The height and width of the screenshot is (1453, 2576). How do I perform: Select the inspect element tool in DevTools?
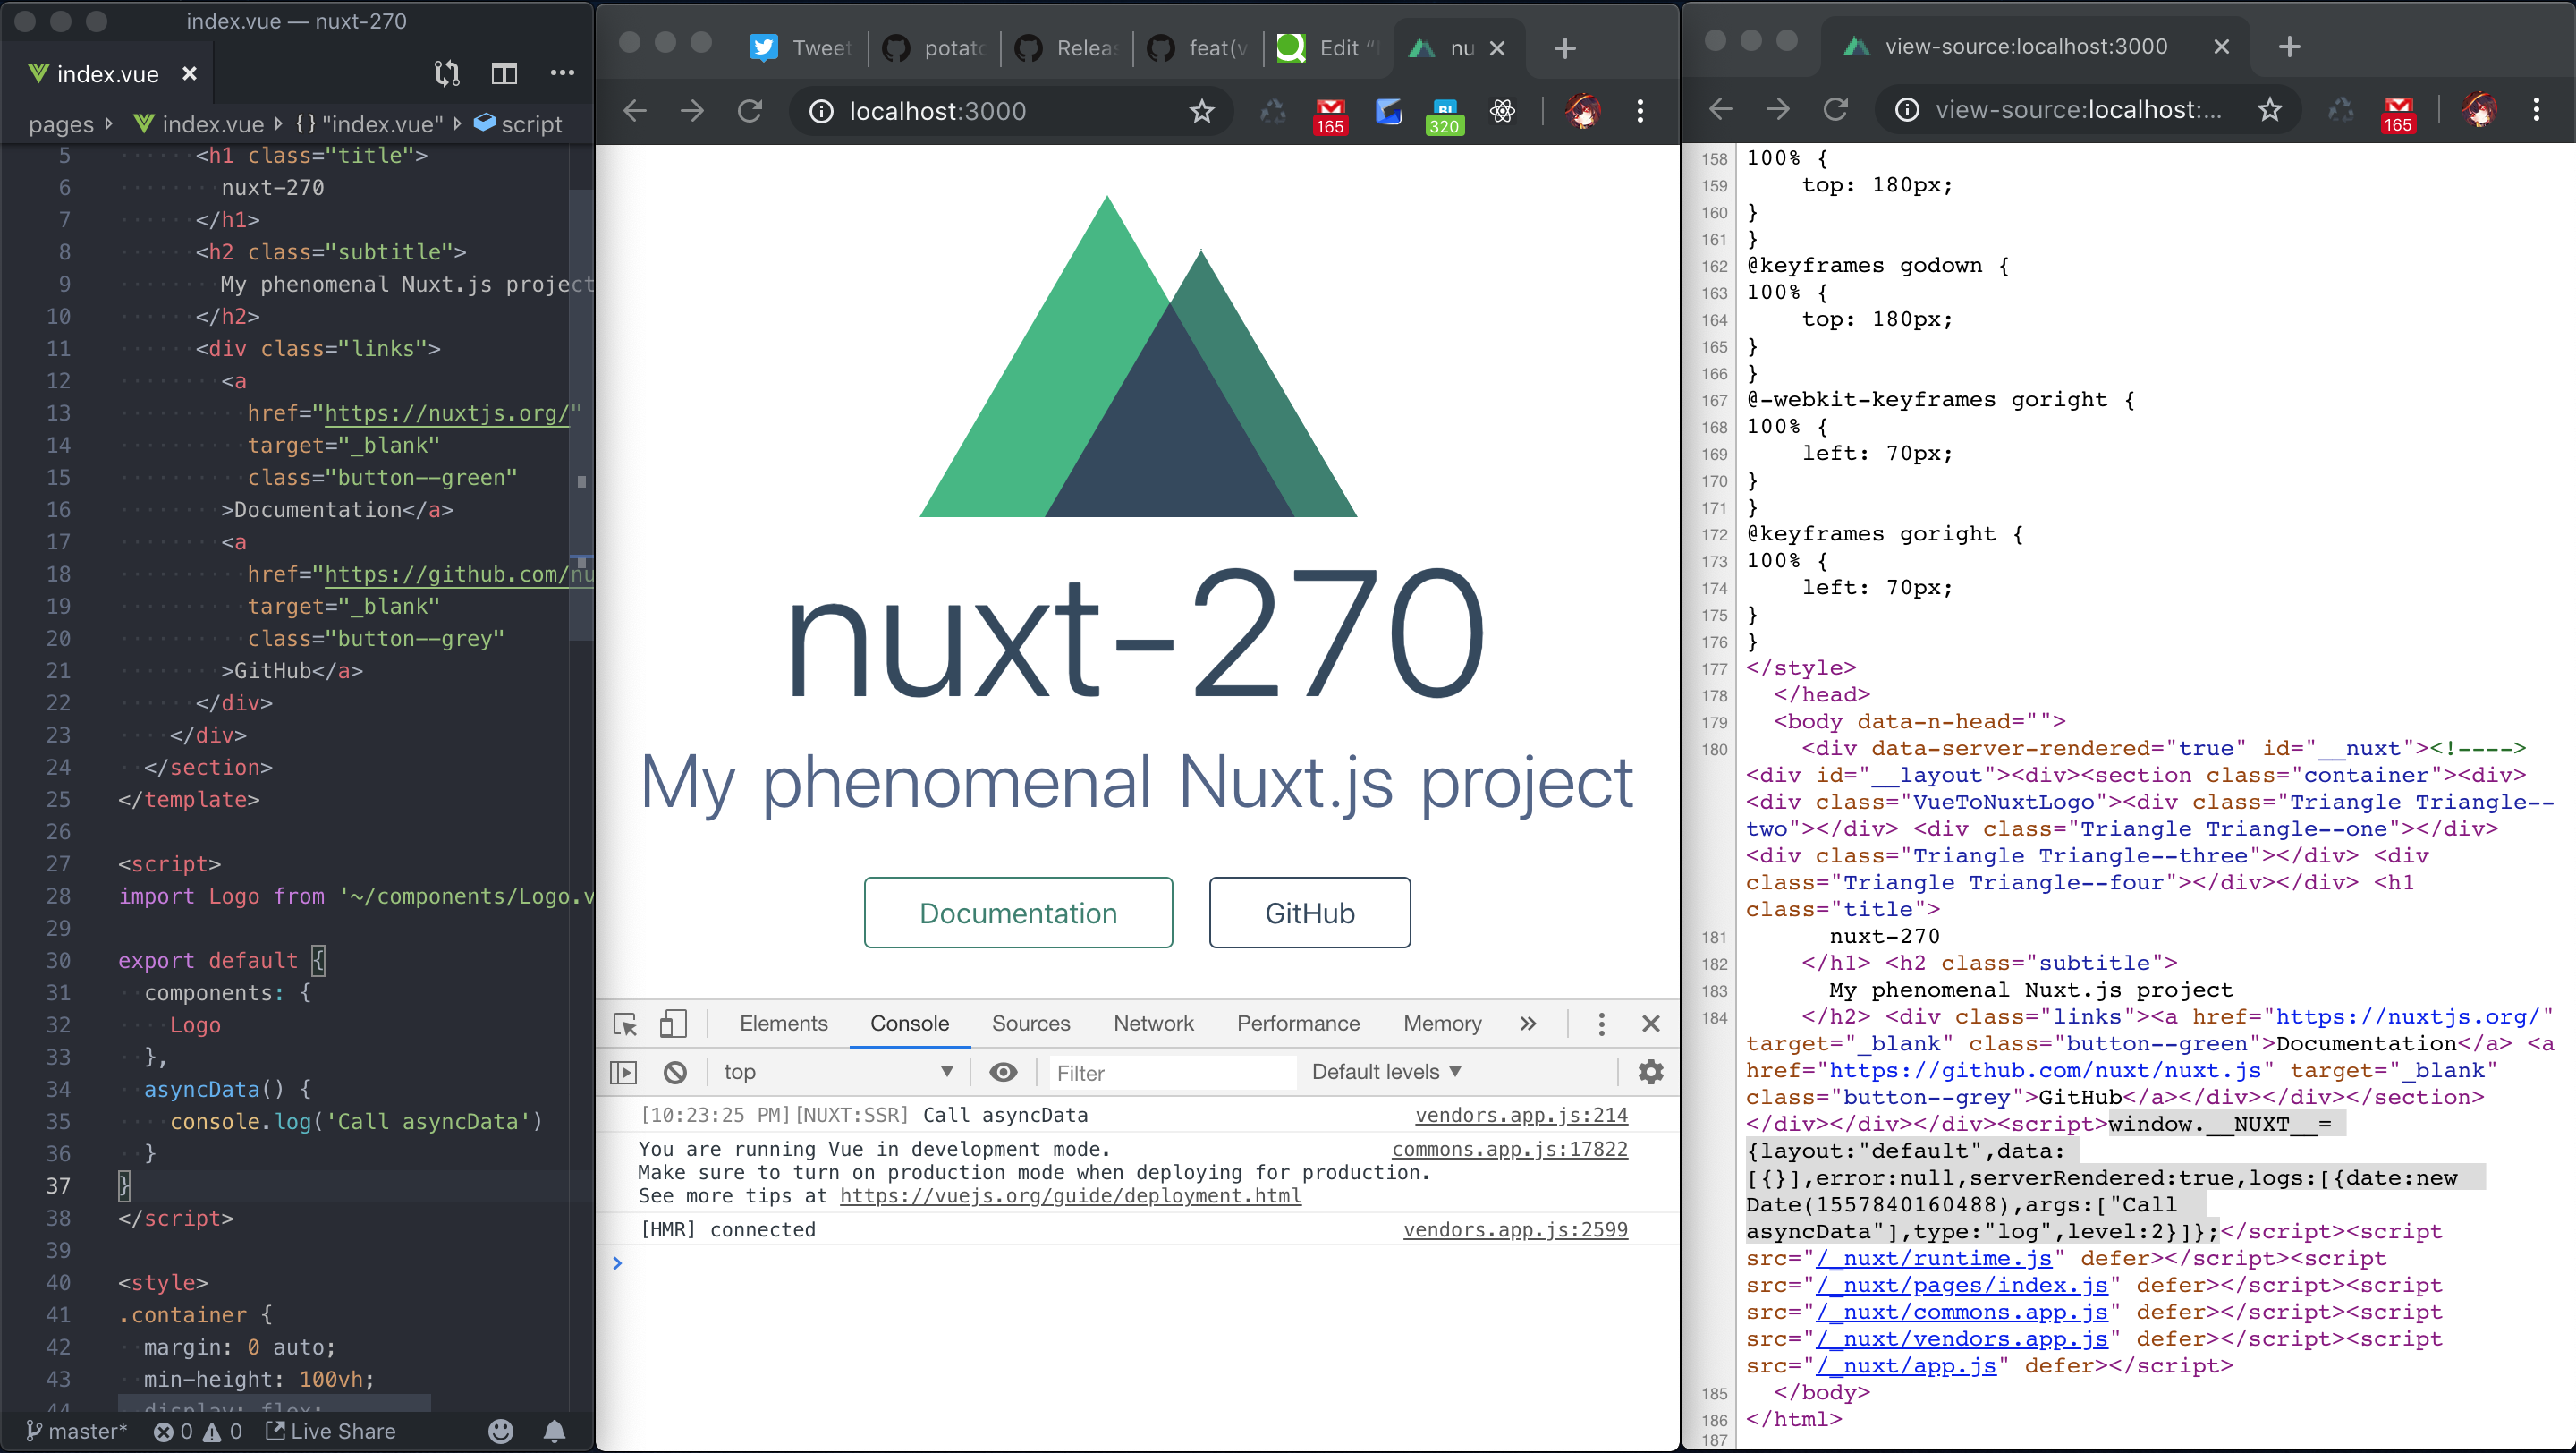pos(625,1024)
